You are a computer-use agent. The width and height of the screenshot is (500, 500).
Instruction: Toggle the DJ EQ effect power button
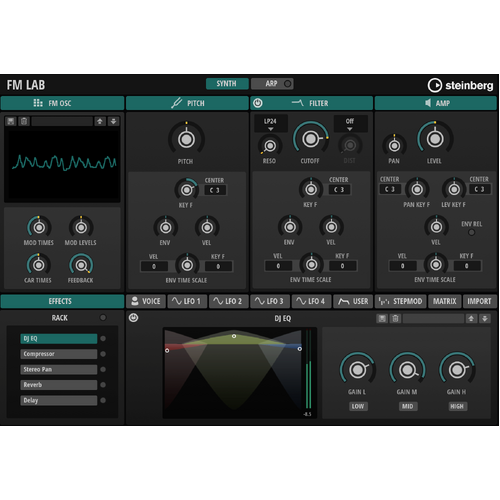[133, 318]
